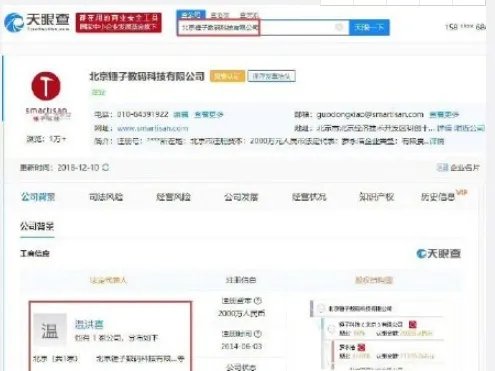Open the 历史信息 VIP tab
This screenshot has height=371, width=495.
coord(443,196)
